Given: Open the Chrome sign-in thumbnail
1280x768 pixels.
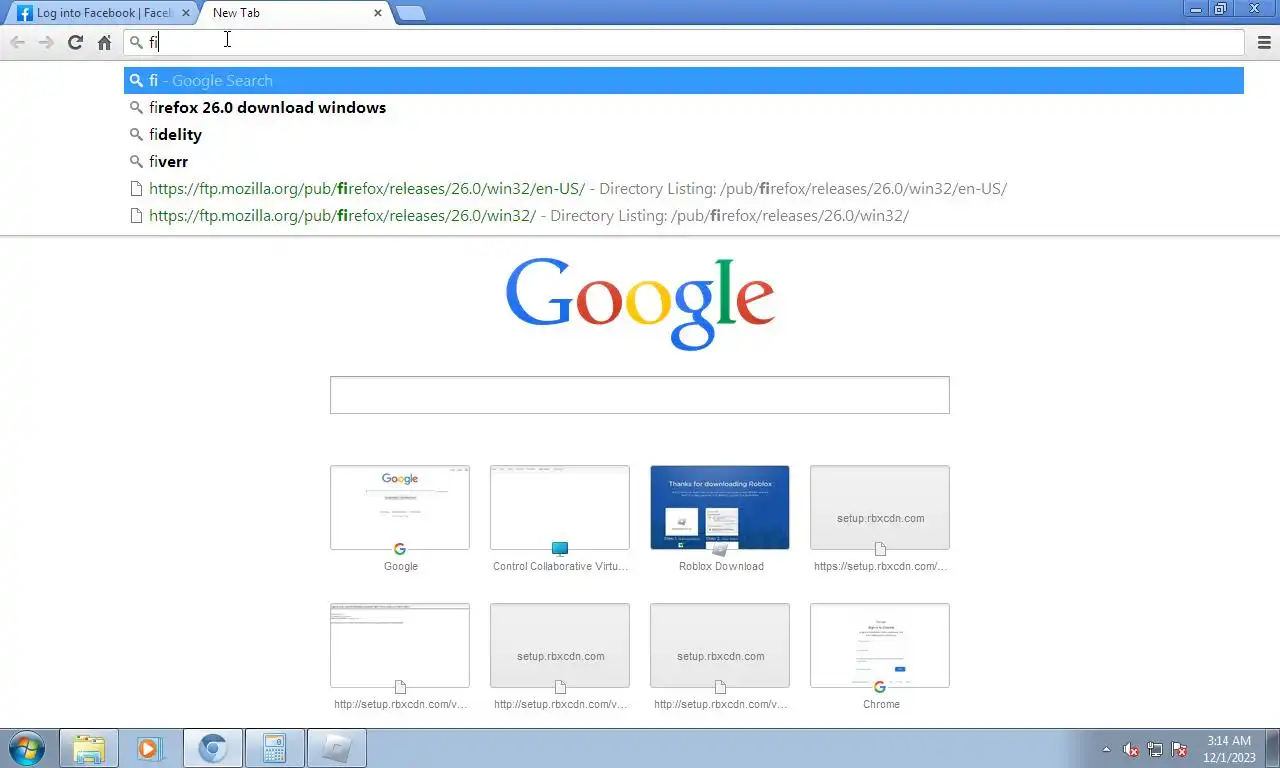Looking at the screenshot, I should [880, 645].
